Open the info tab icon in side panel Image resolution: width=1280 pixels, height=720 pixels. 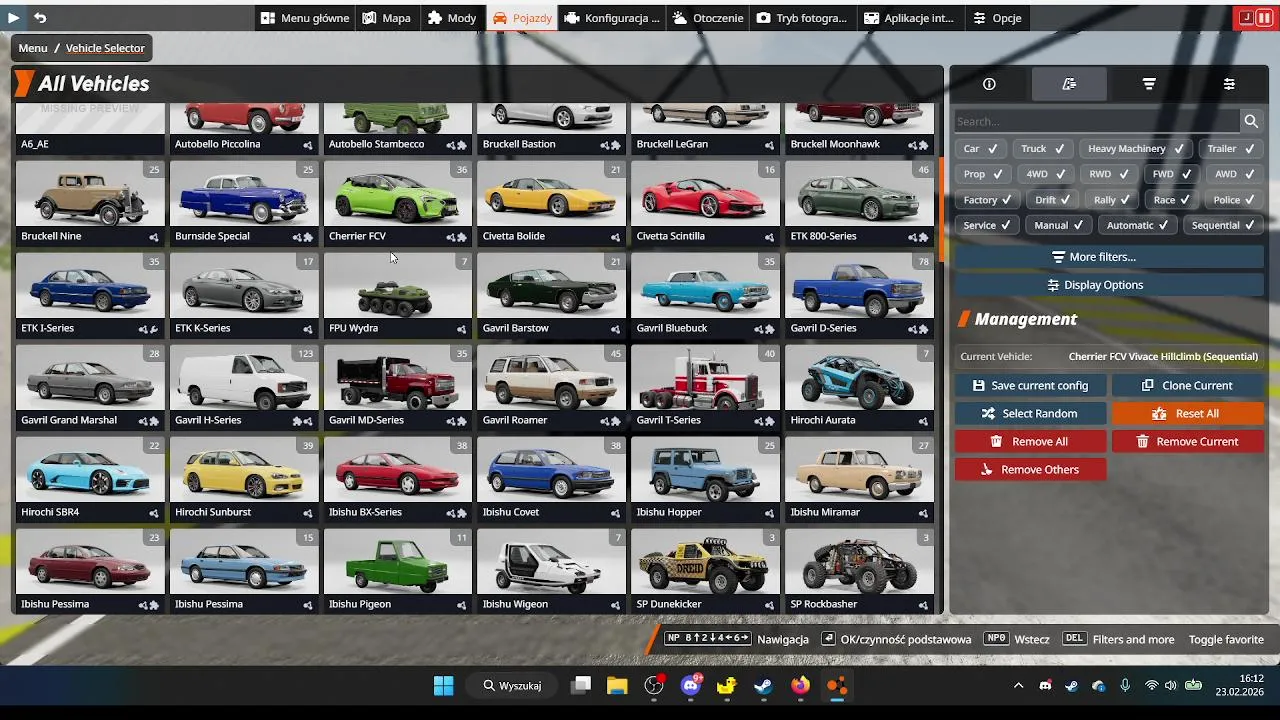pos(989,84)
